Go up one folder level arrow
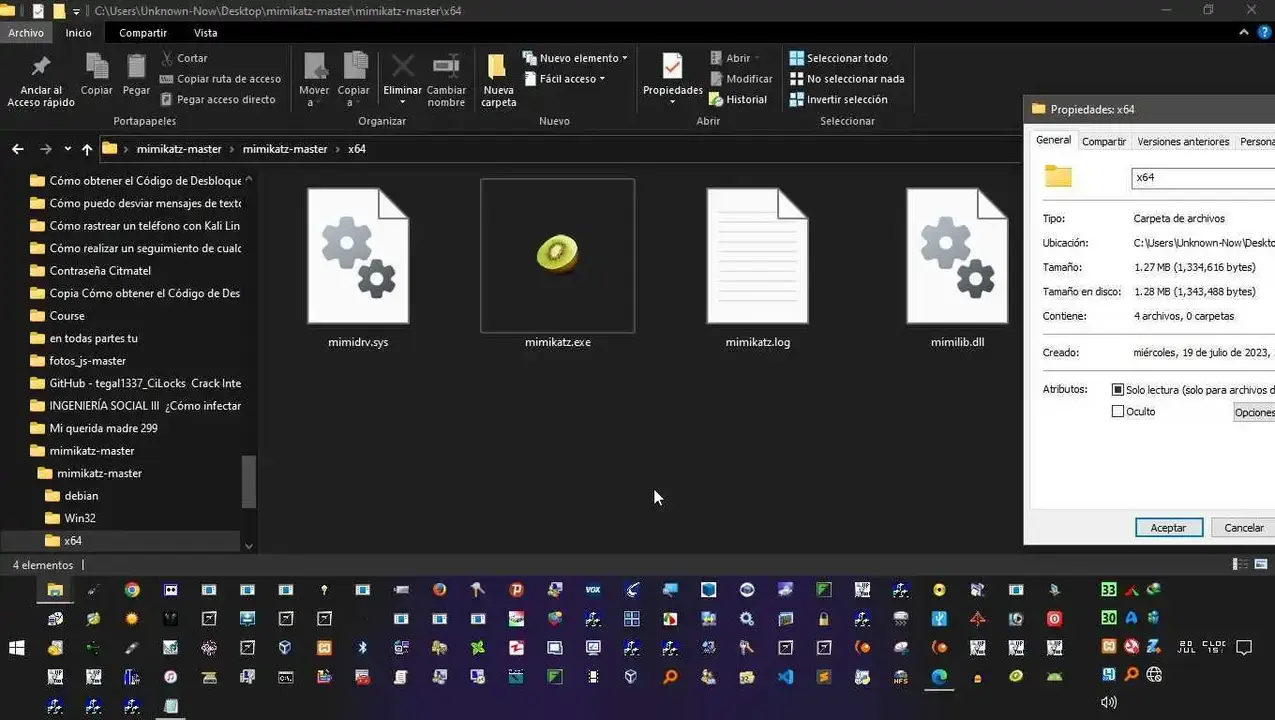This screenshot has width=1275, height=720. click(87, 149)
